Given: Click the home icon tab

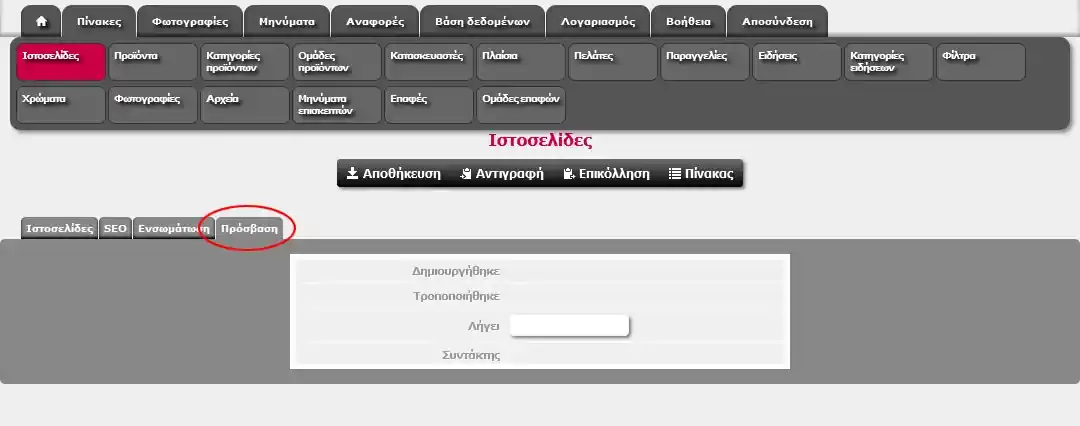Looking at the screenshot, I should tap(41, 21).
